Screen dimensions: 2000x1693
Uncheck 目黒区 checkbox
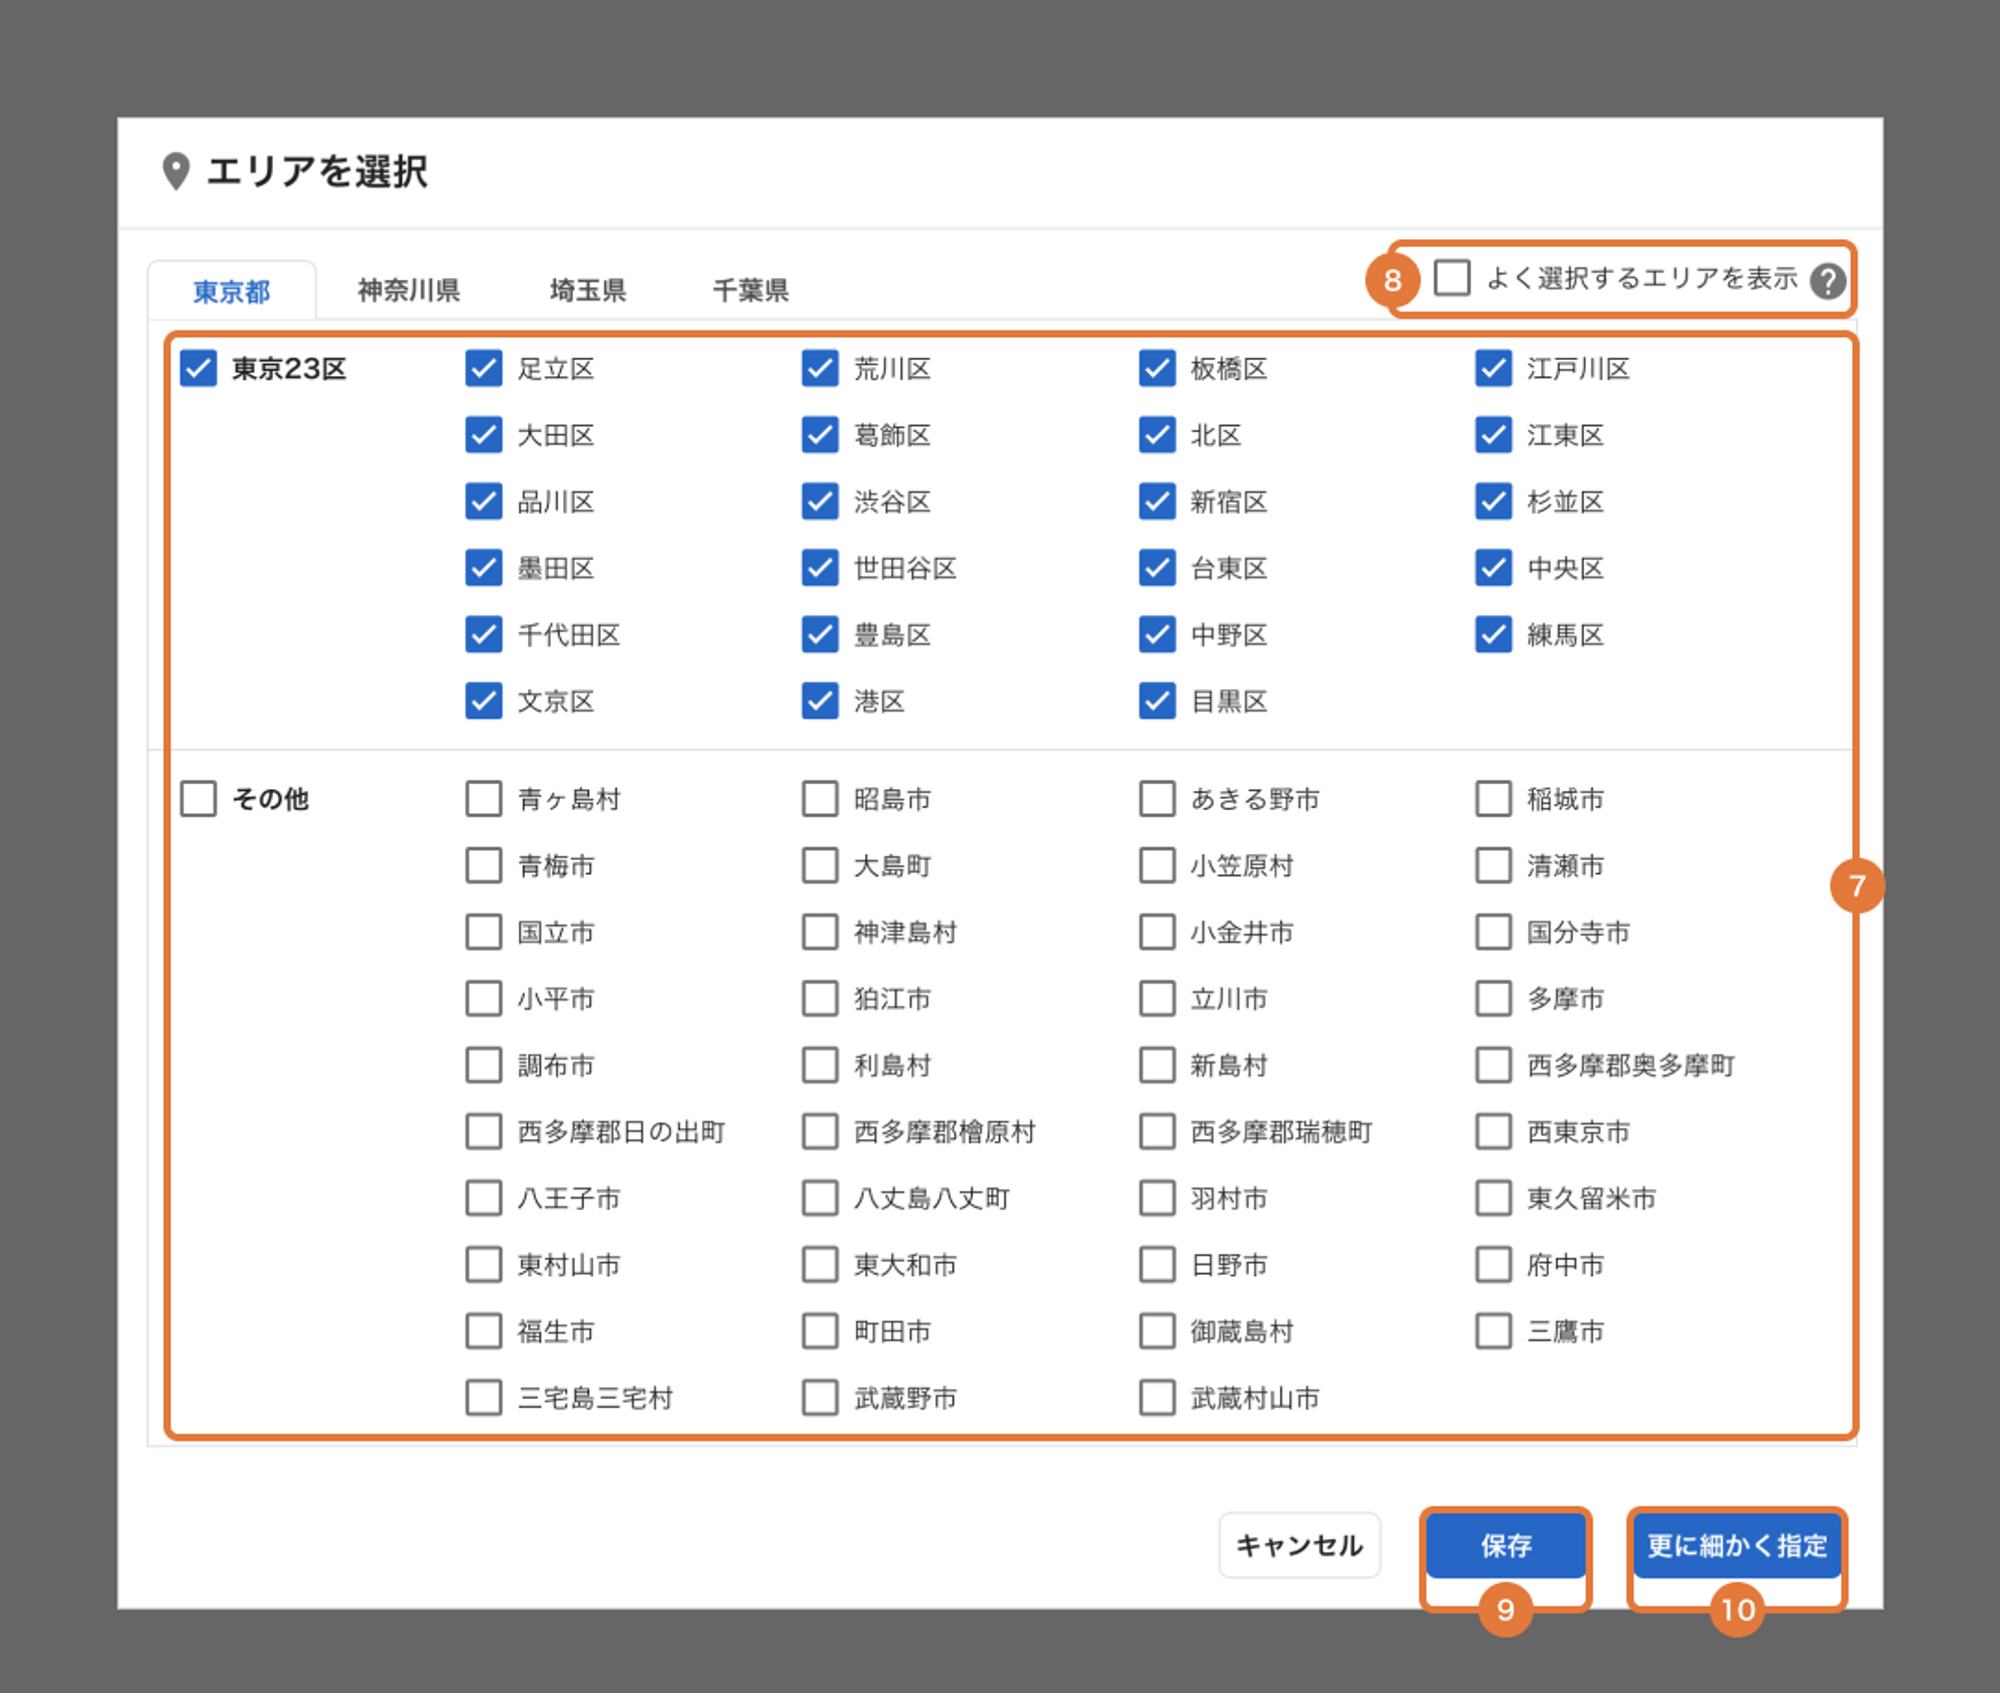point(1157,701)
